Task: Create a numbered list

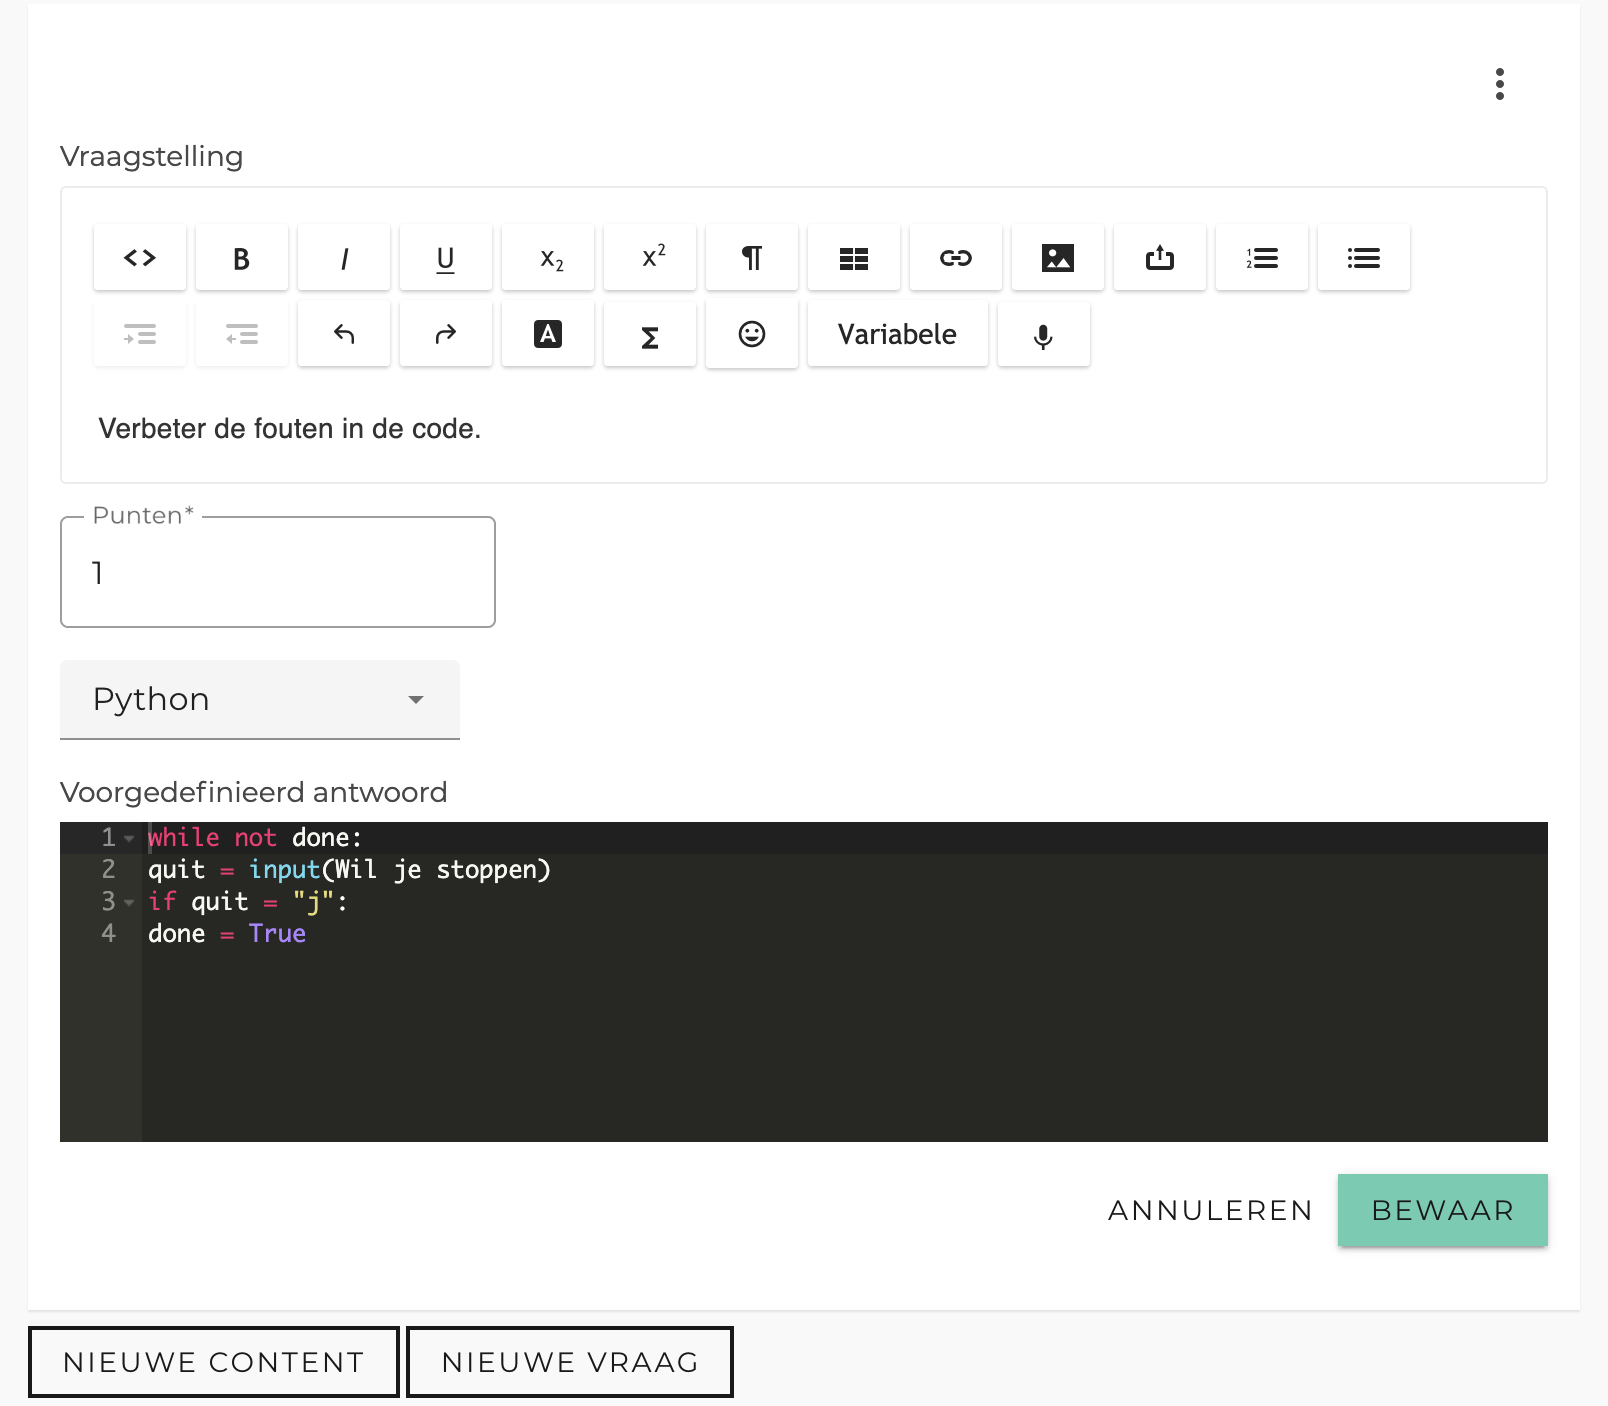Action: pyautogui.click(x=1262, y=258)
